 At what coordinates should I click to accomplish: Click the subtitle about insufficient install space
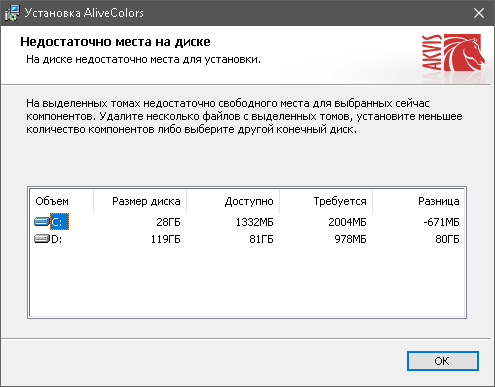click(143, 60)
